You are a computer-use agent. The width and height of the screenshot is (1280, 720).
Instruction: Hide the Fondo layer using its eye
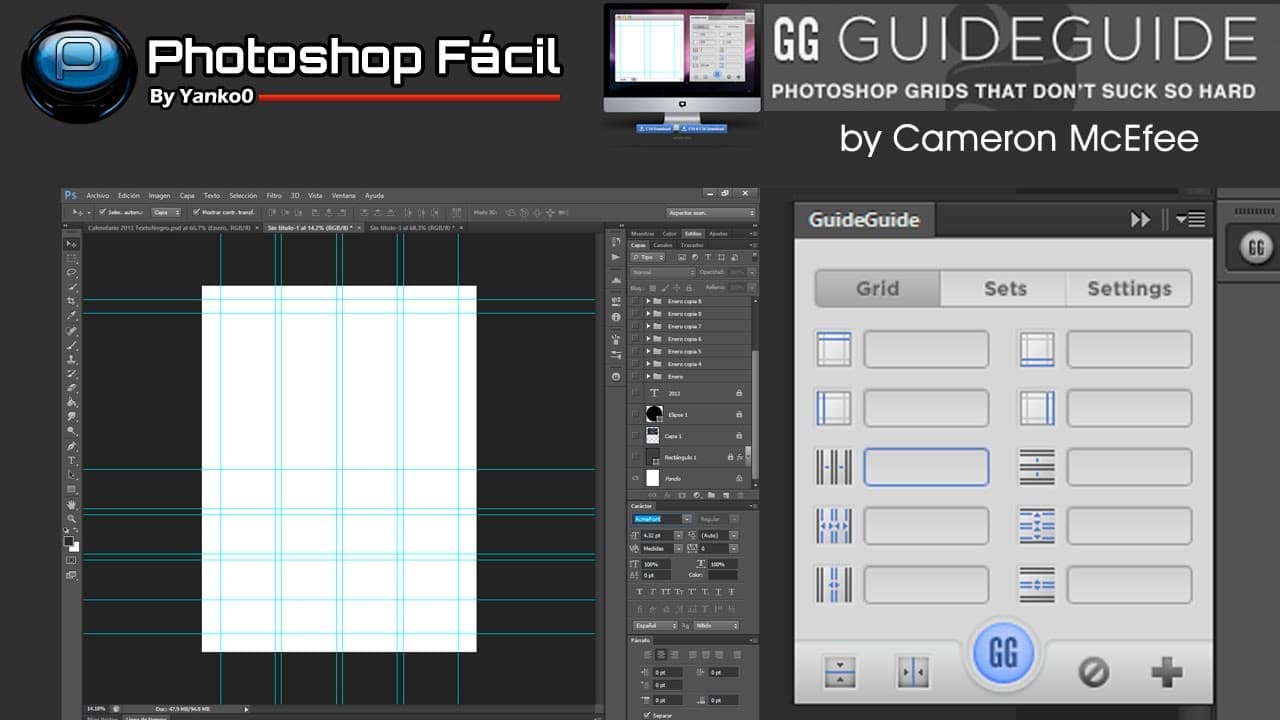[x=635, y=479]
